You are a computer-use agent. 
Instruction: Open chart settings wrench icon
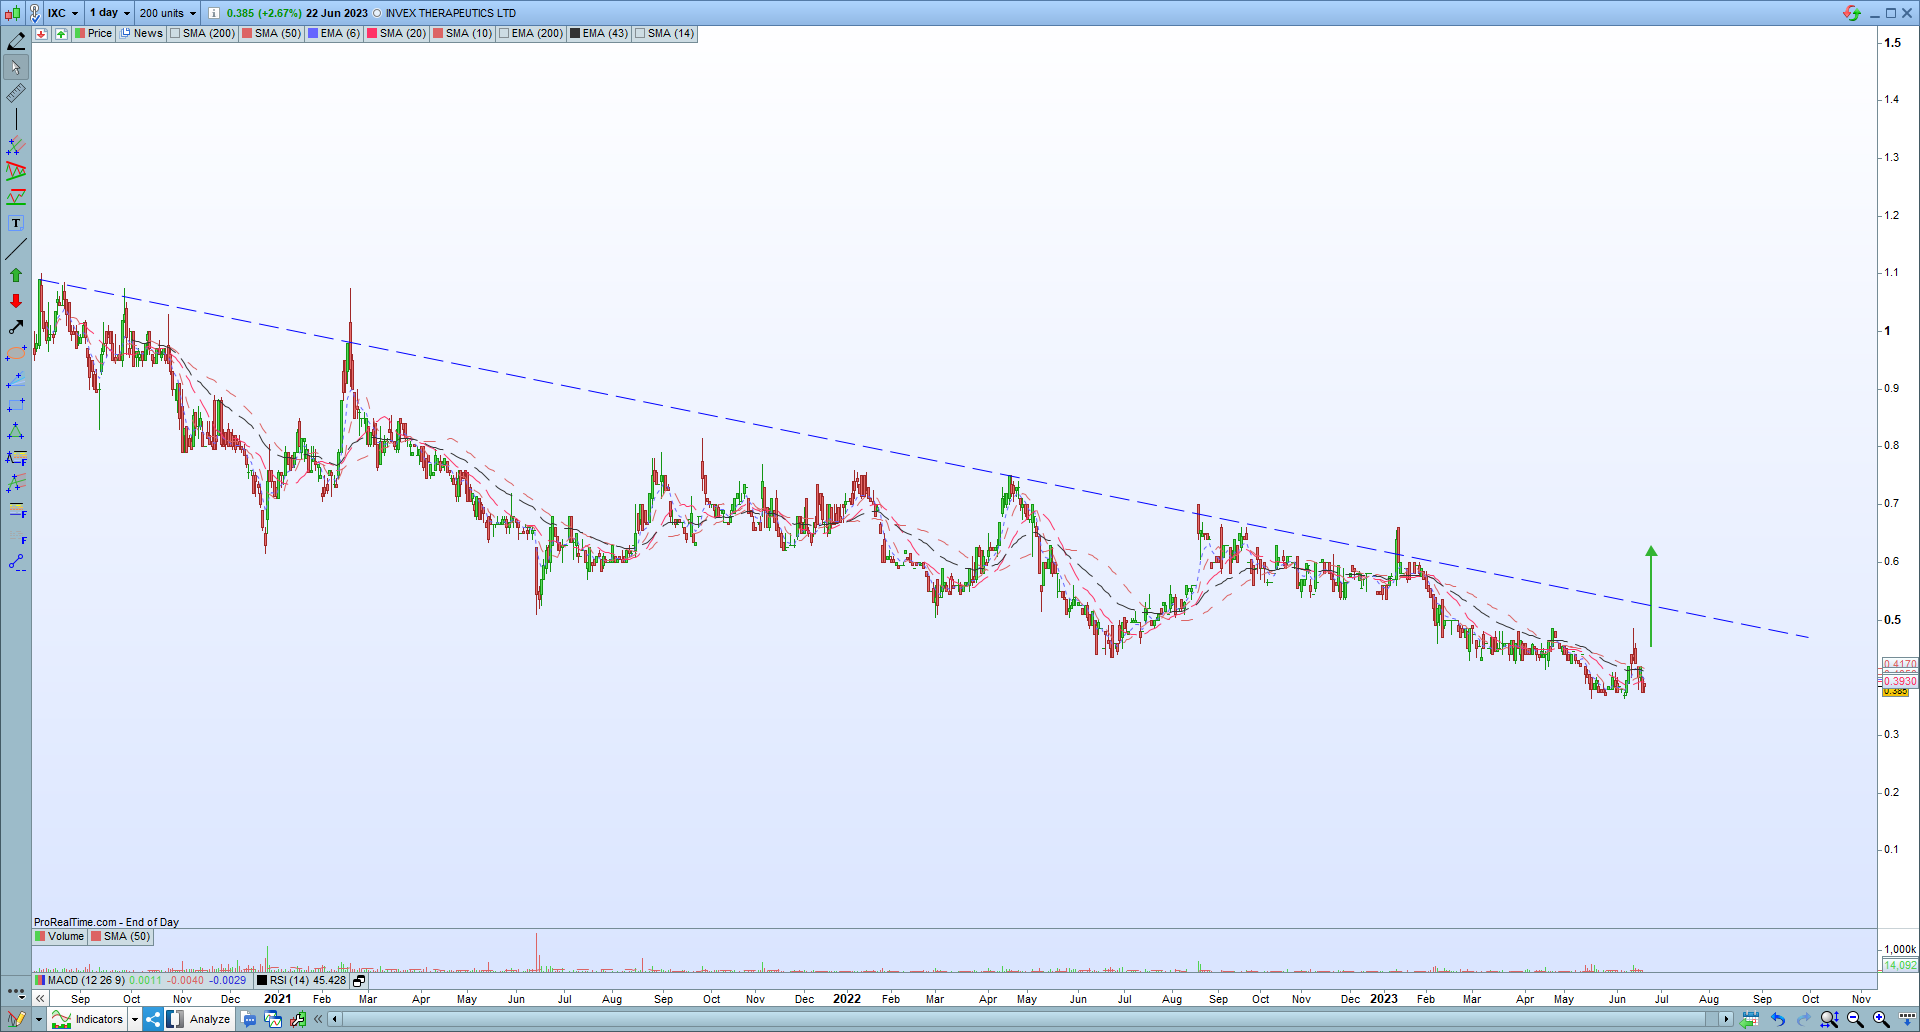click(x=297, y=1019)
